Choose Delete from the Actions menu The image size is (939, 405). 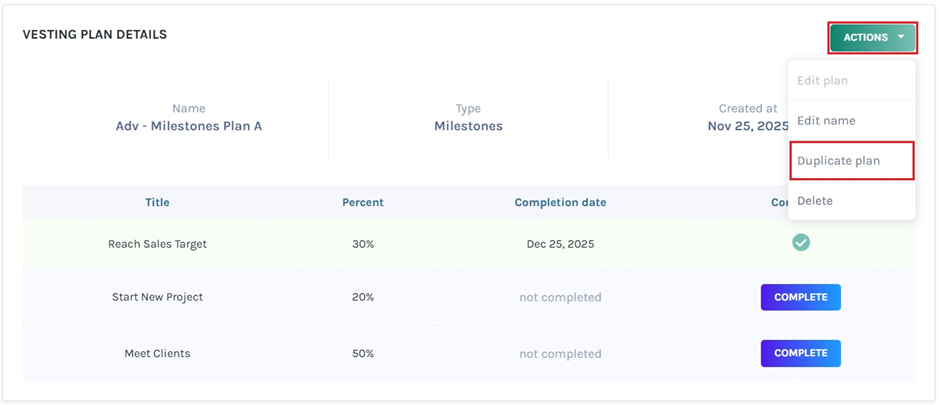(x=815, y=200)
